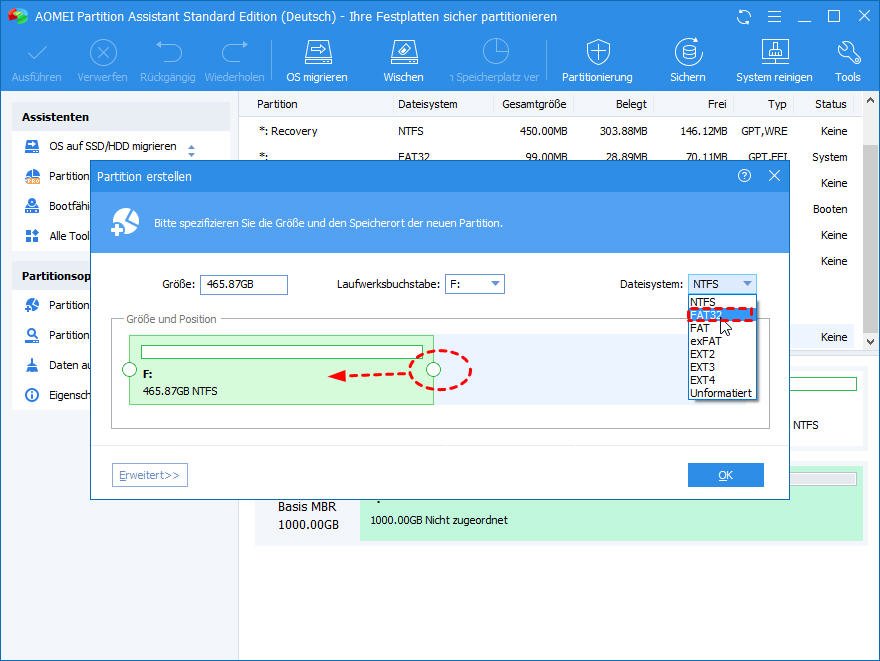Viewport: 880px width, 661px height.
Task: Click the Gesamtgröße column header
Action: coord(534,104)
